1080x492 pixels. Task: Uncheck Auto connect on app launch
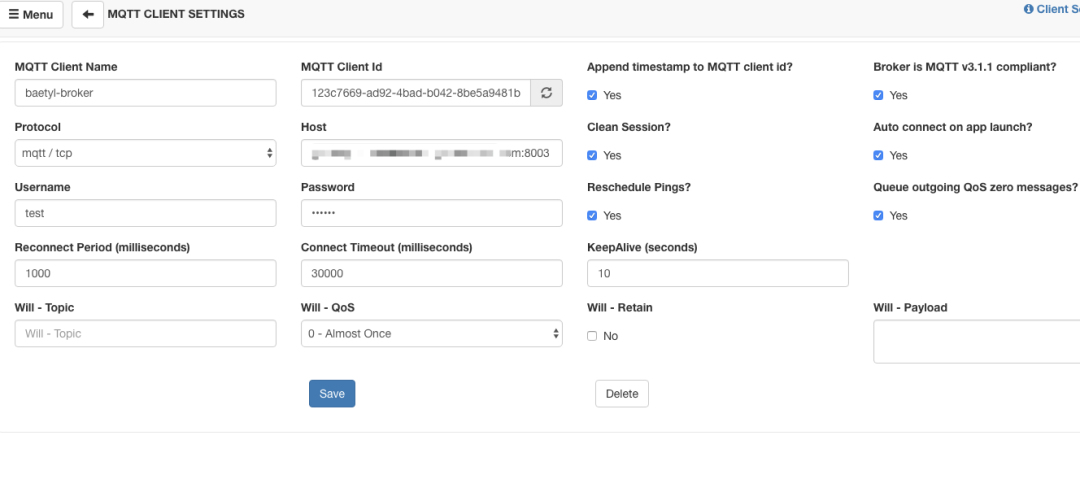[x=878, y=155]
